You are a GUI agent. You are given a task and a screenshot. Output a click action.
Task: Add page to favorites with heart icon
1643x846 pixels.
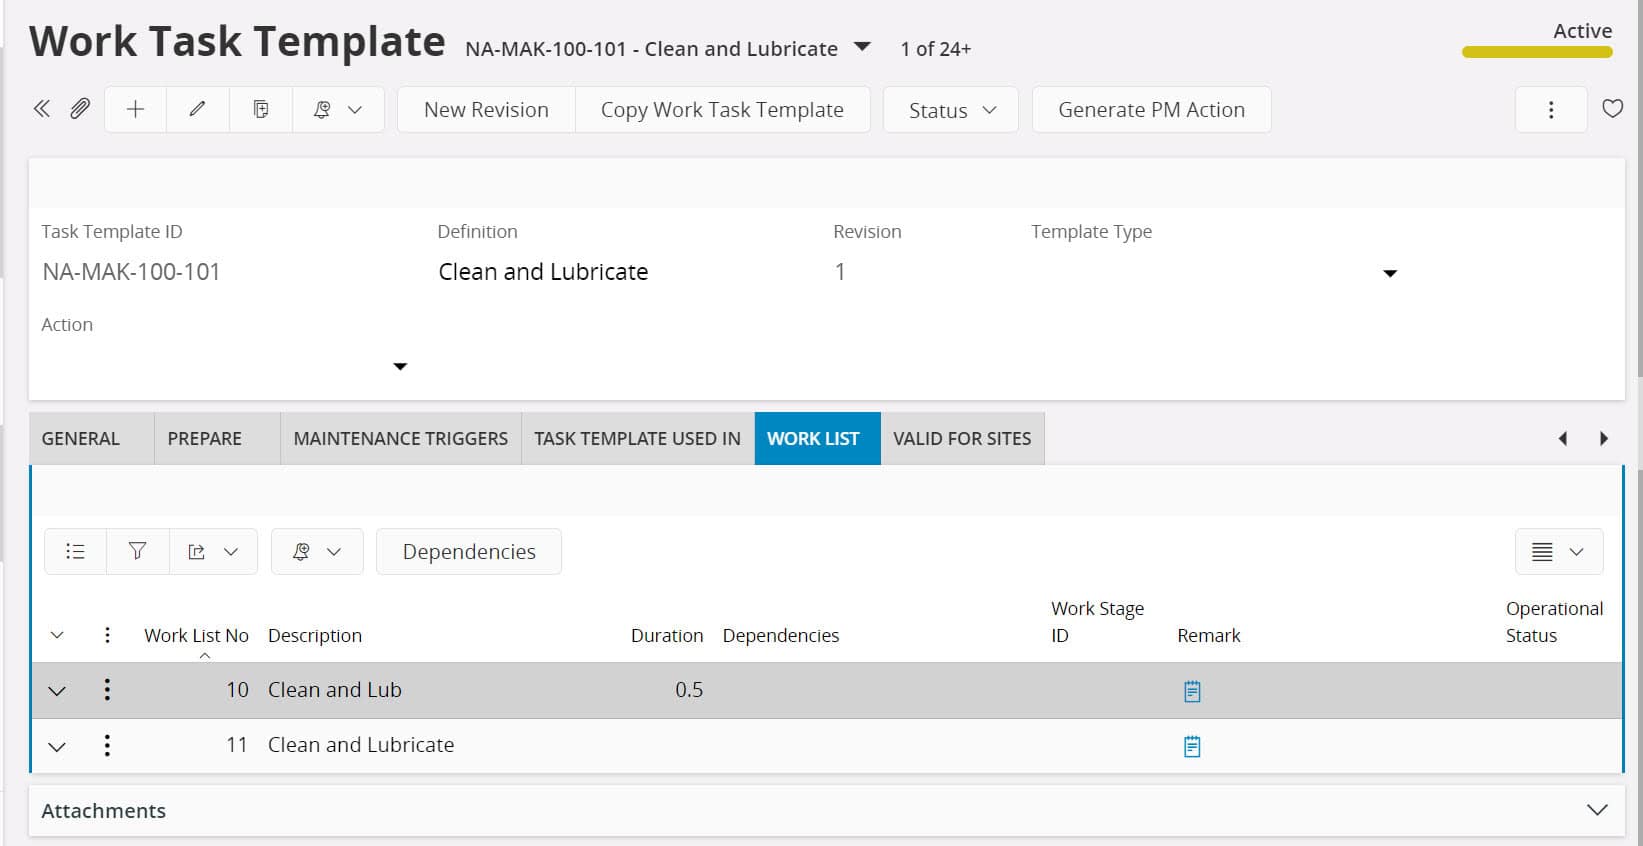pyautogui.click(x=1612, y=109)
